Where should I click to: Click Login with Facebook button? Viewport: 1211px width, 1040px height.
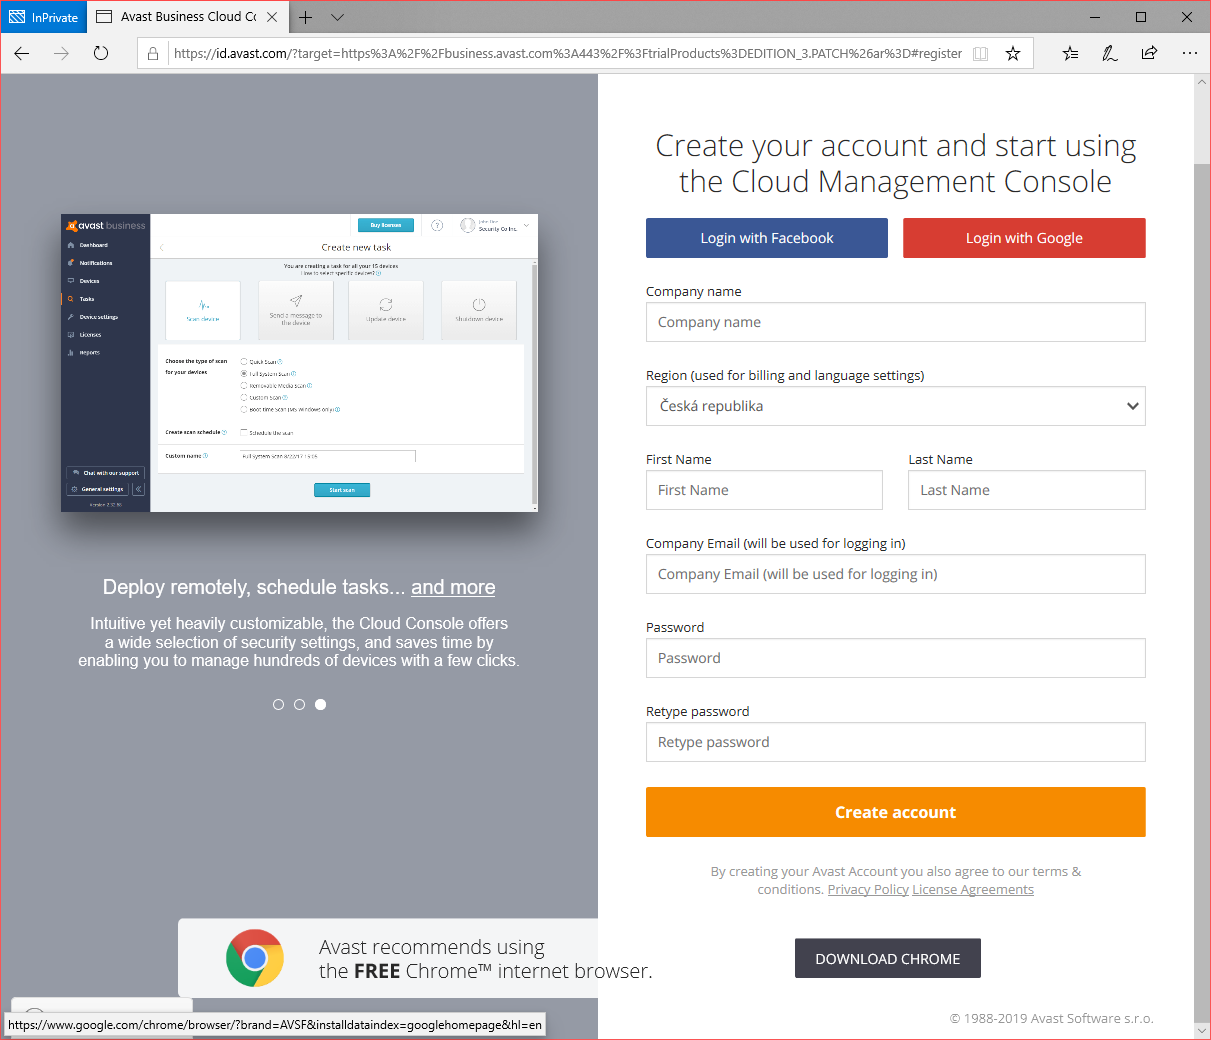(767, 238)
